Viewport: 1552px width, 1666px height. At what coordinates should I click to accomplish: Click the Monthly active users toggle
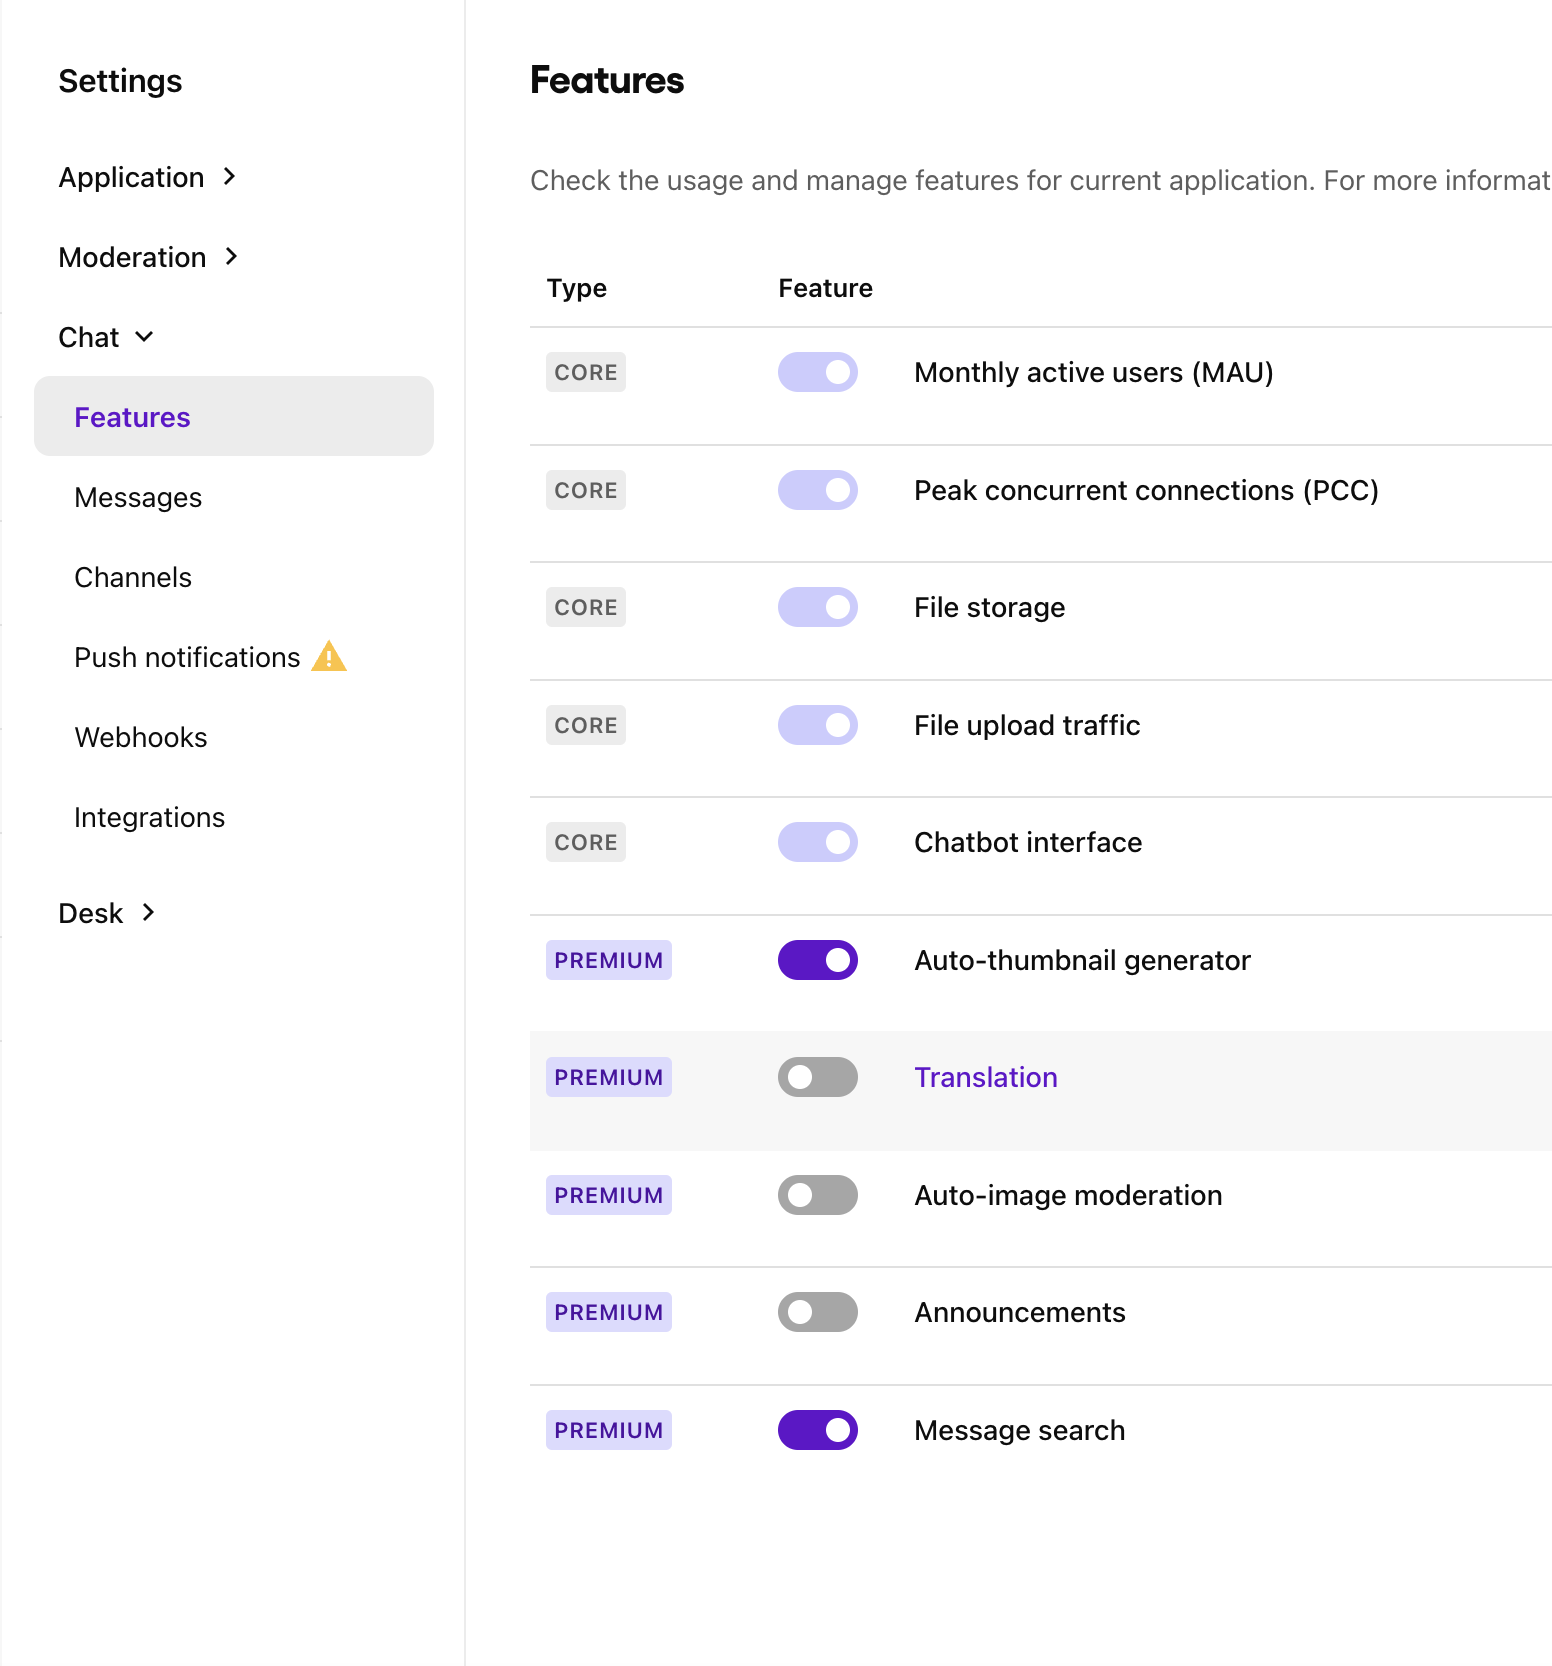(817, 372)
